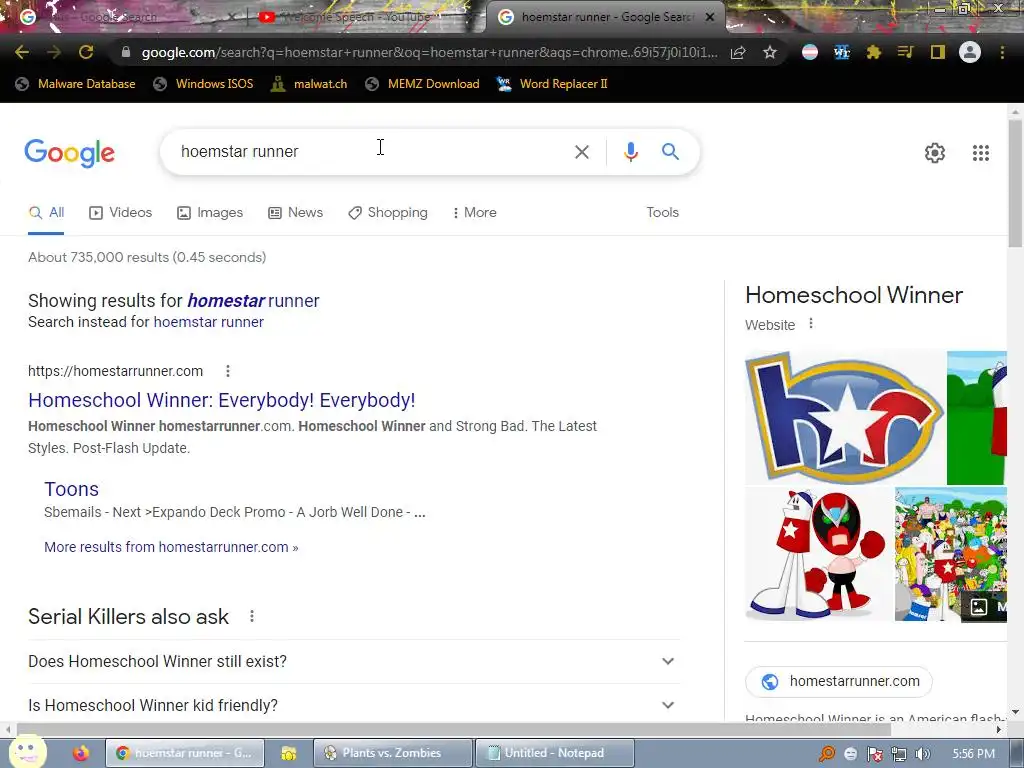Start voice search with microphone icon

tap(630, 152)
